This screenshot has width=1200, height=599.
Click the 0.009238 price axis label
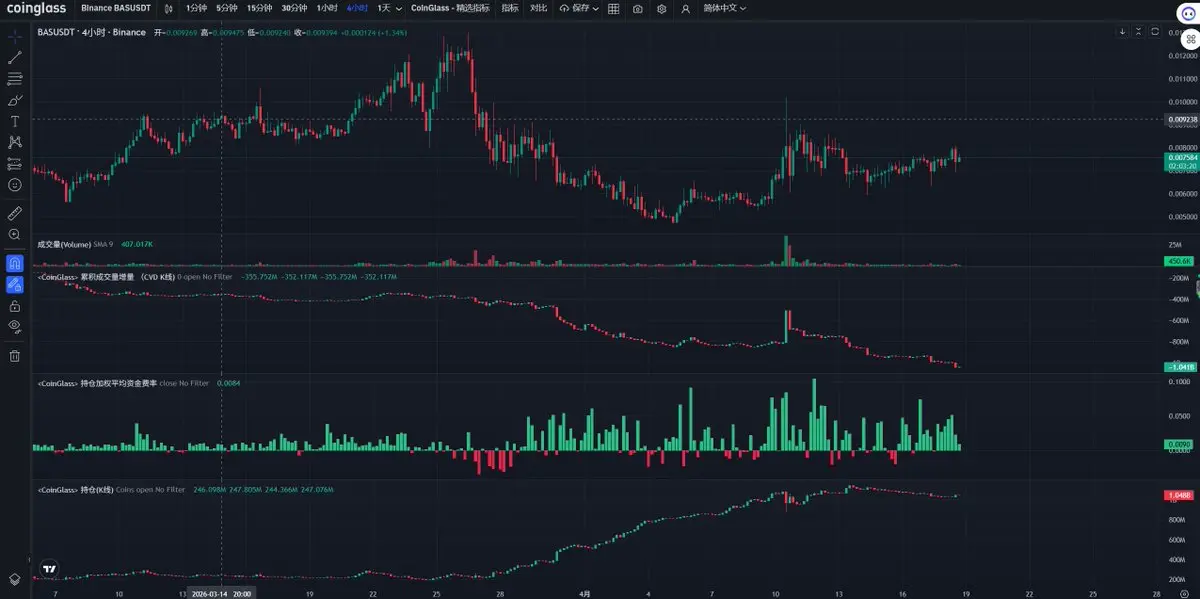[x=1182, y=119]
